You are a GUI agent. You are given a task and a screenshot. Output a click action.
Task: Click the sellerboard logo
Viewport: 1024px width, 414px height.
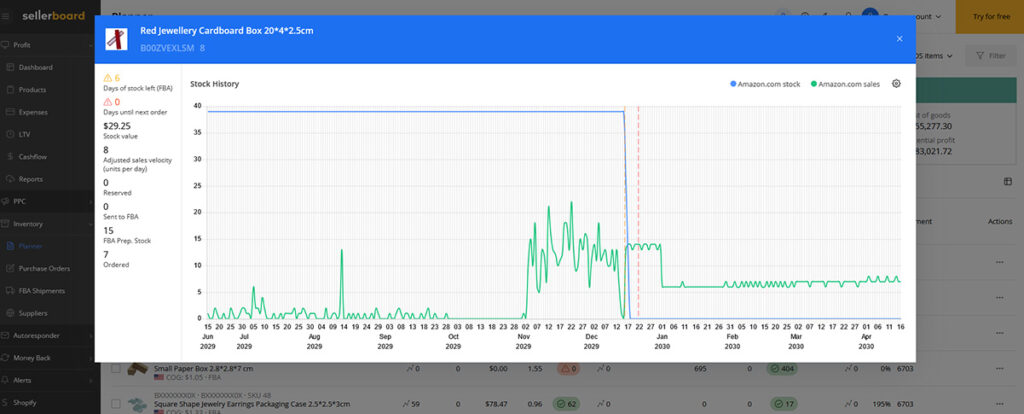54,16
